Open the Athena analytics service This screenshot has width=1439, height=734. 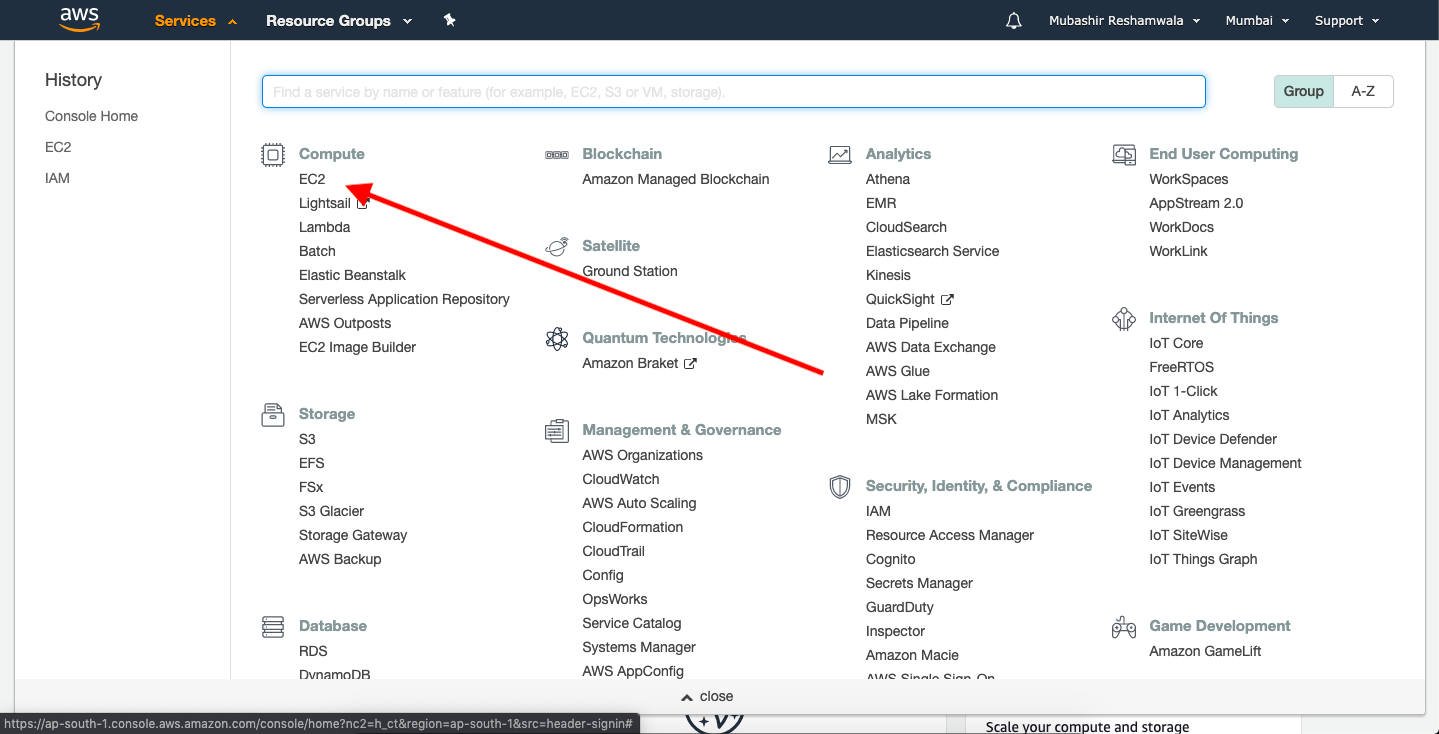888,179
